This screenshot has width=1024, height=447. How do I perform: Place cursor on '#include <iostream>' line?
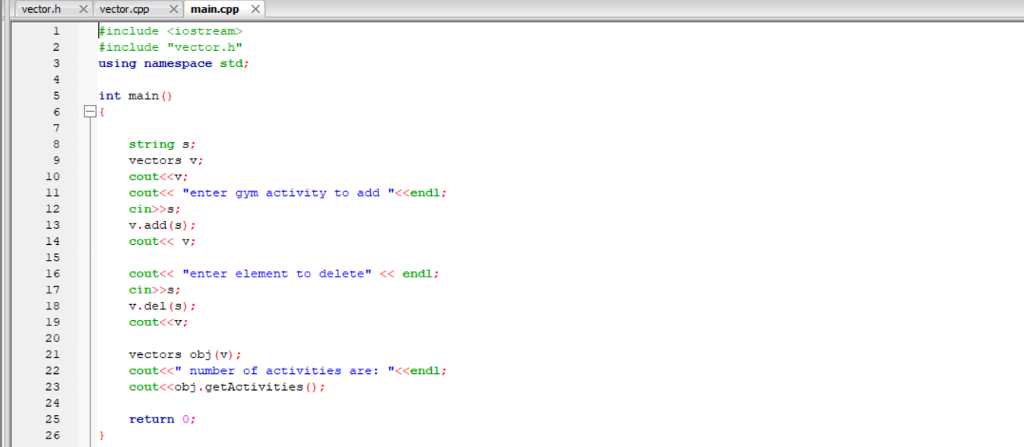point(170,31)
